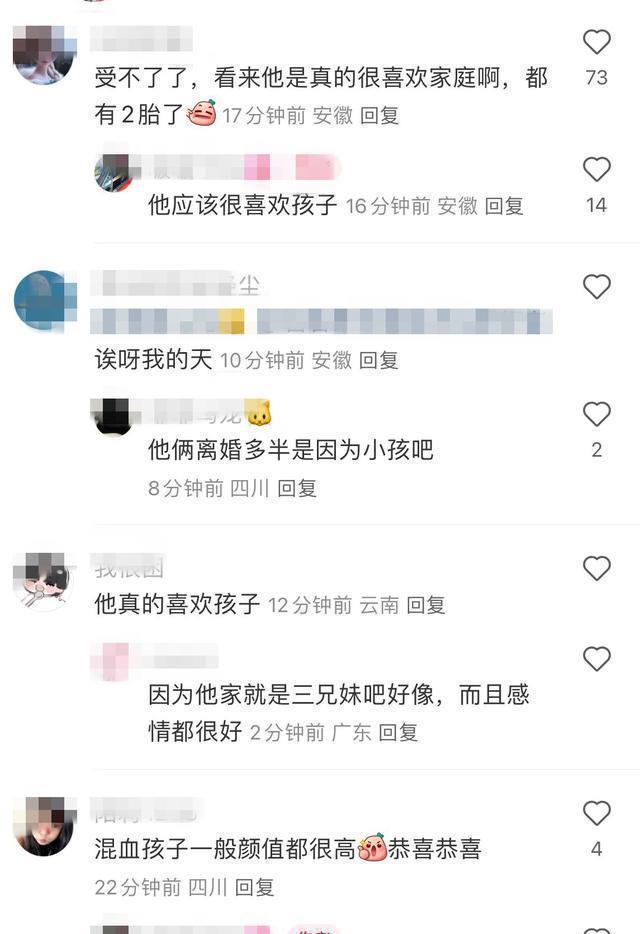Tap 回复 next to '2分钟前 广东'
The image size is (640, 934).
[398, 732]
